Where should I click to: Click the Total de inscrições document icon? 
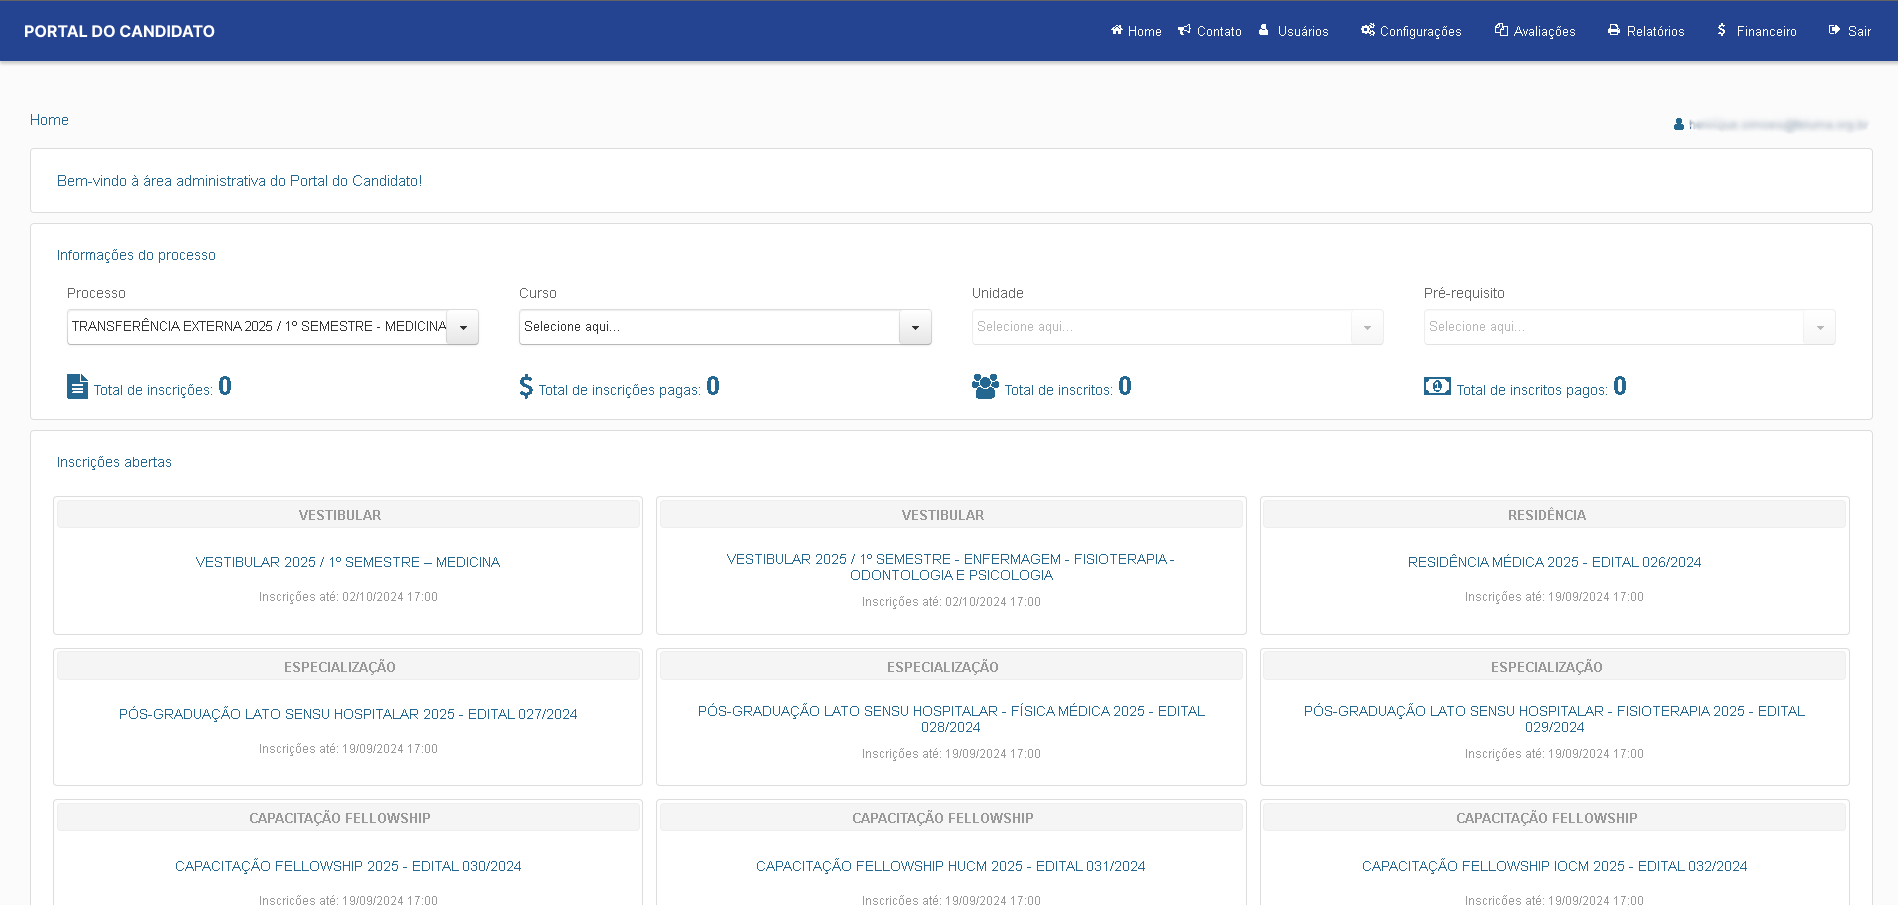click(x=77, y=386)
